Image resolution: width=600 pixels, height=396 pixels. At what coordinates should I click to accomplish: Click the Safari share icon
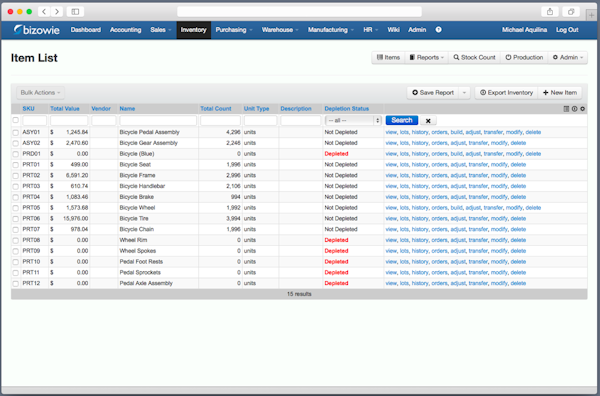550,12
